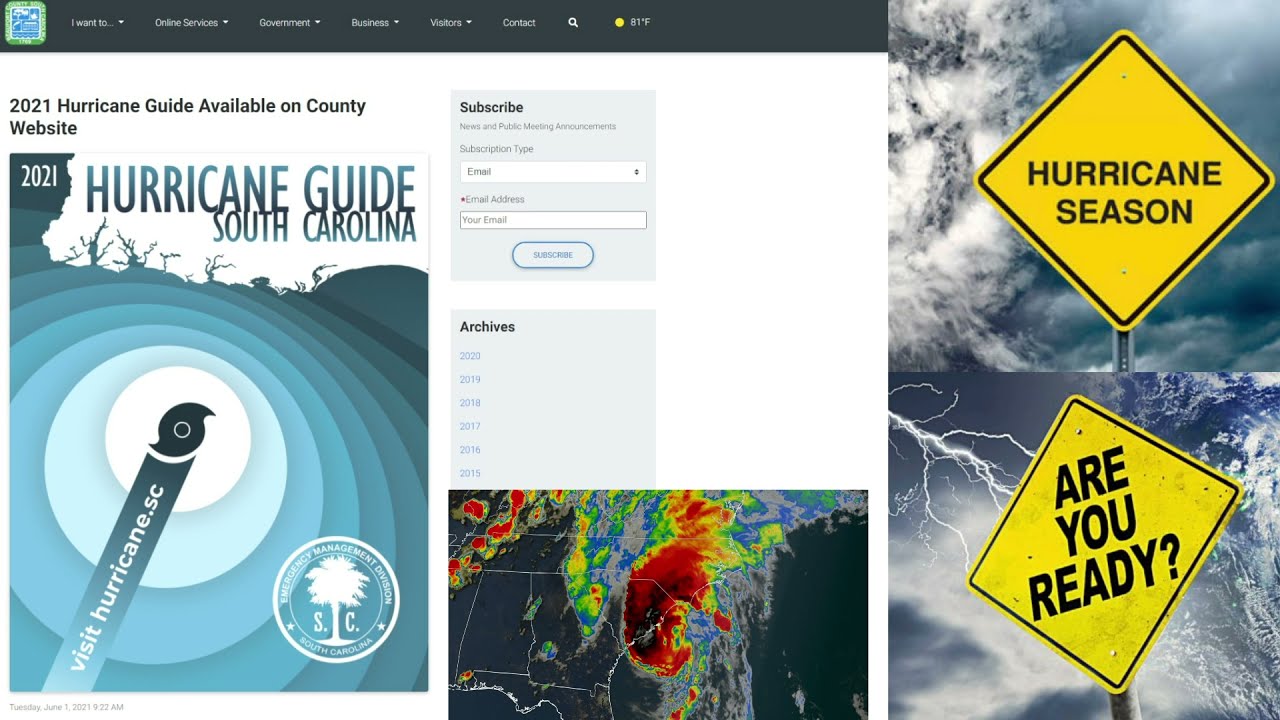
Task: Click the 2021 Hurricane Guide cover image
Action: tap(219, 422)
